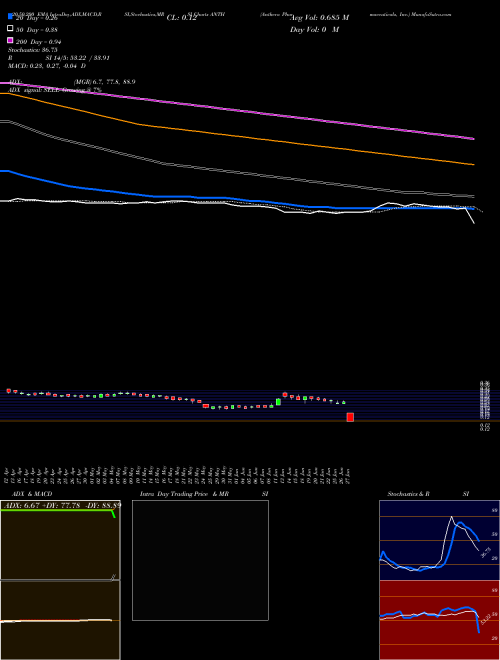
Task: Click the empty intraday price chart panel
Action: tap(200, 560)
